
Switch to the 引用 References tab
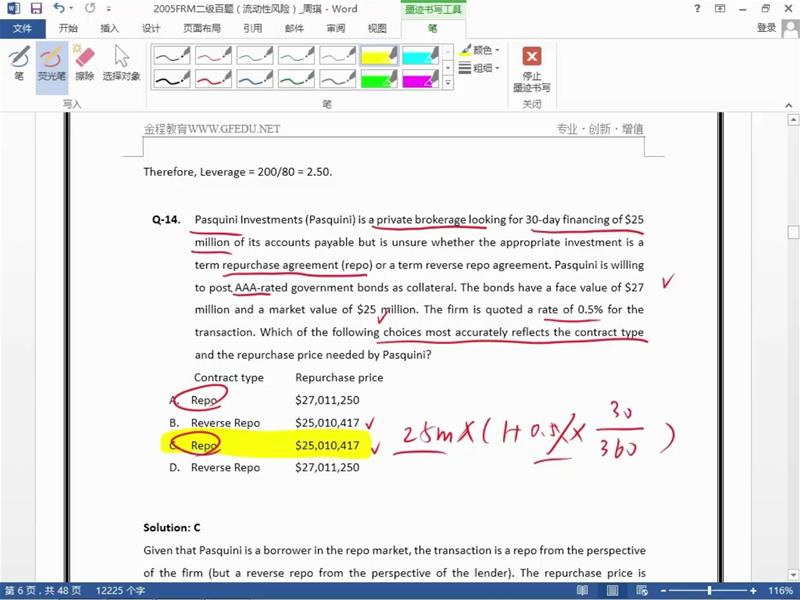pos(253,28)
